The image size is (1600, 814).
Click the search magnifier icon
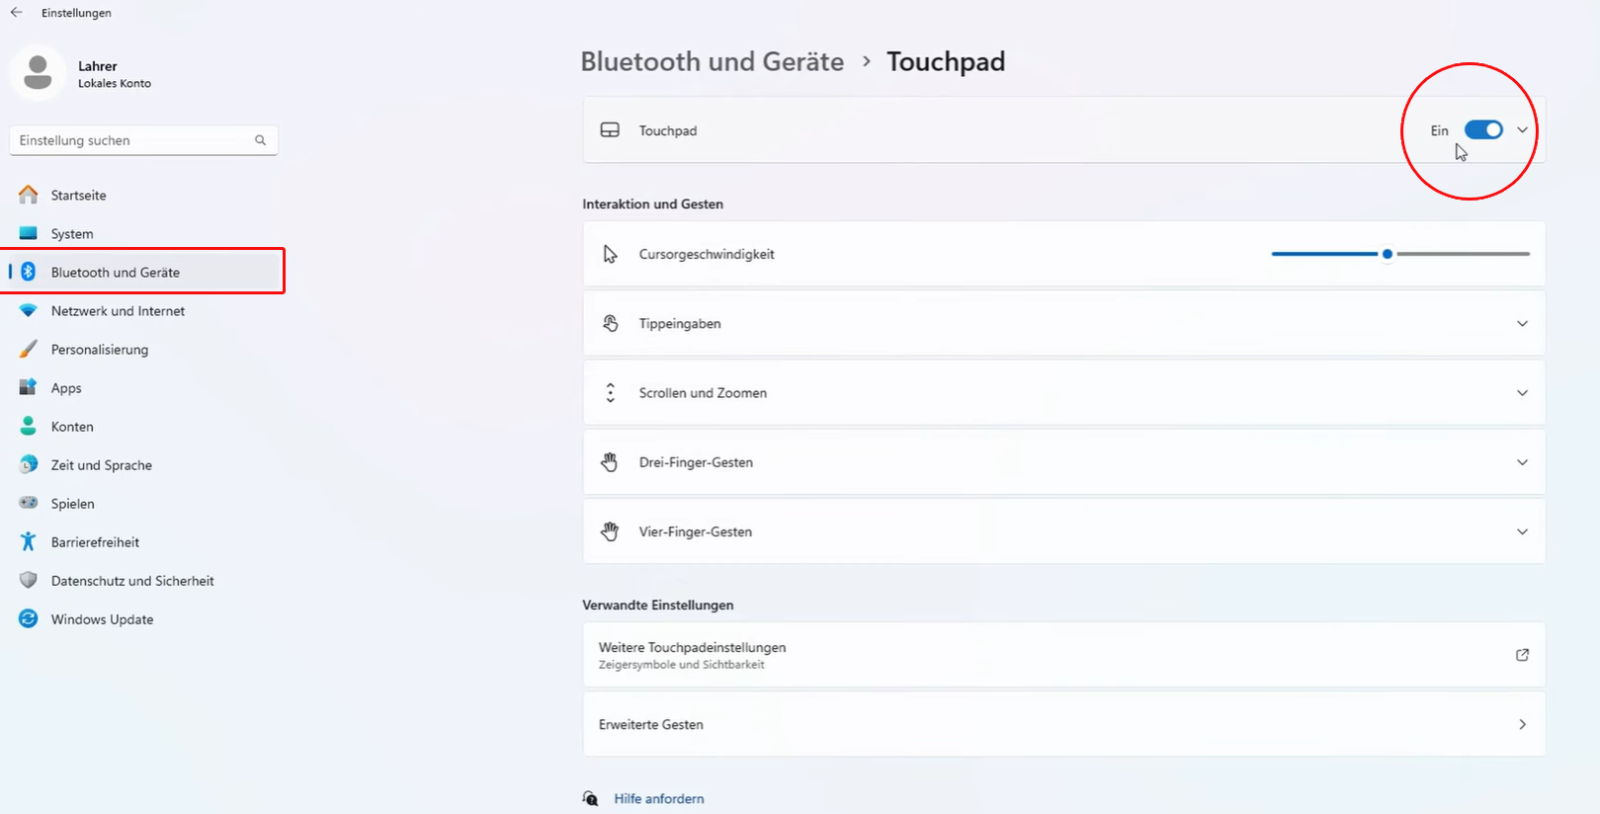(260, 140)
